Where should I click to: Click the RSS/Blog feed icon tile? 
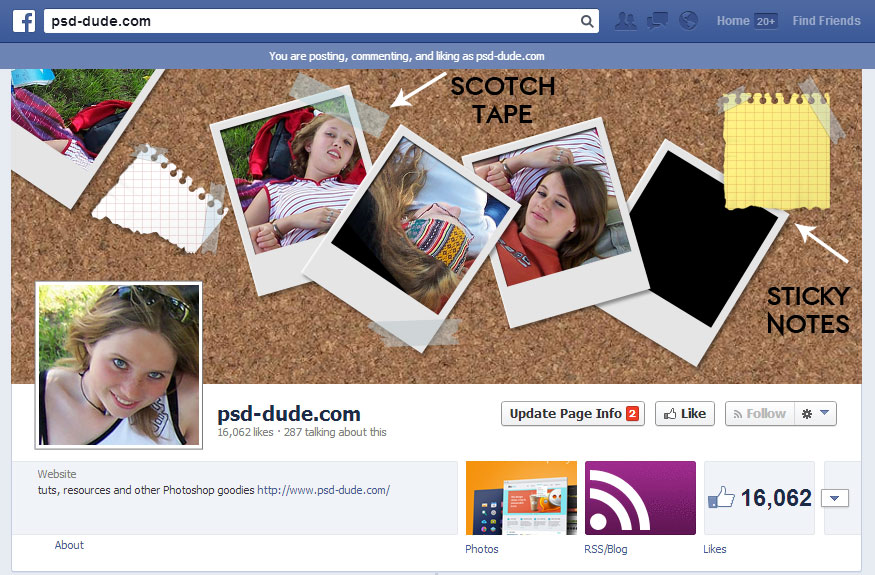[640, 498]
